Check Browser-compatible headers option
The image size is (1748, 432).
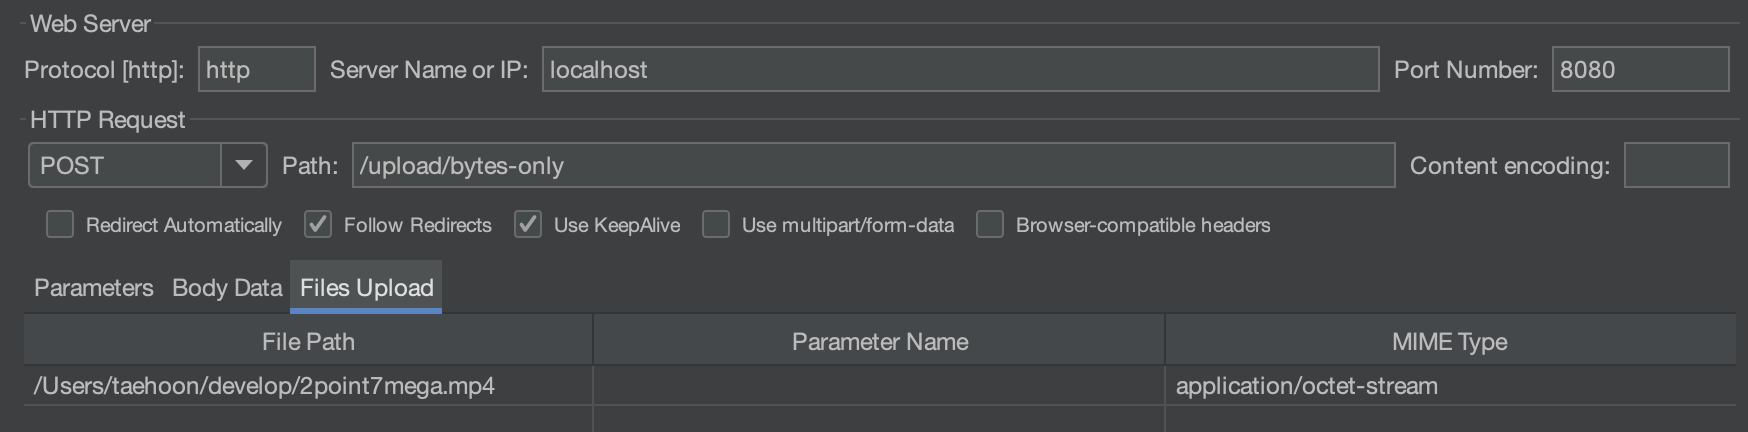tap(990, 225)
